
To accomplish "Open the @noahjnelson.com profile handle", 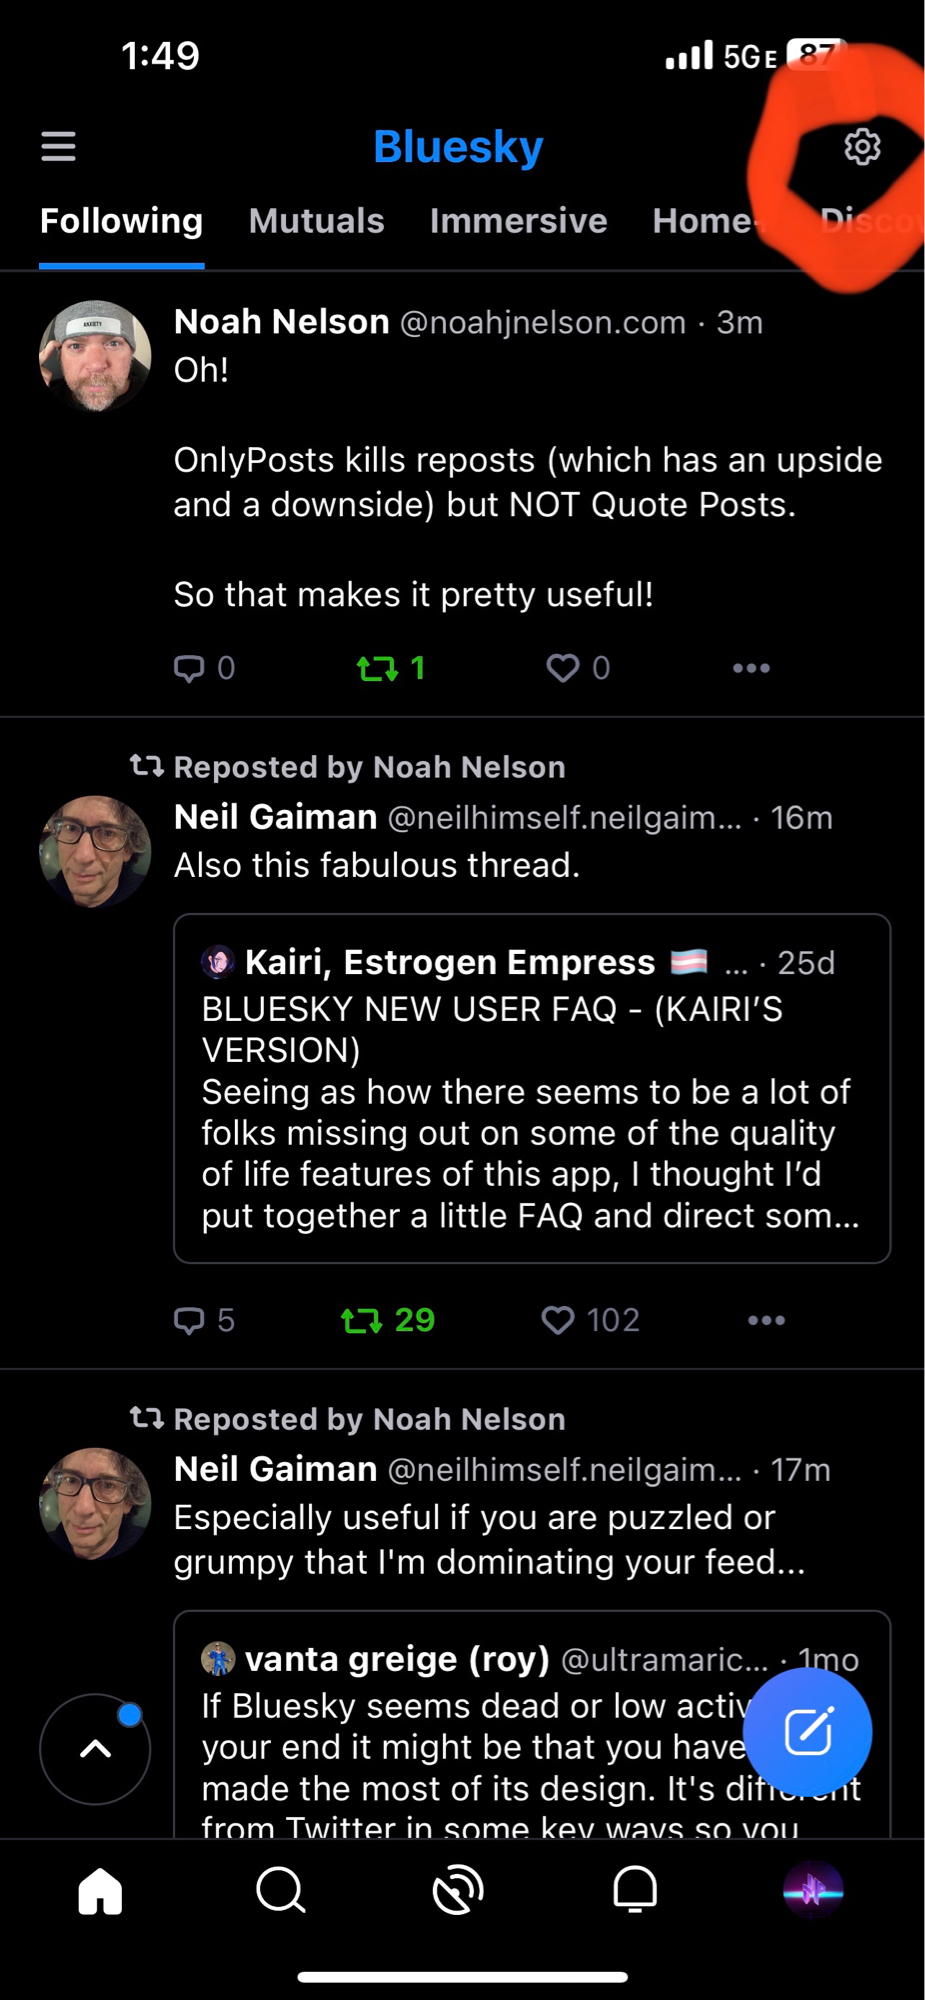I will click(x=543, y=323).
